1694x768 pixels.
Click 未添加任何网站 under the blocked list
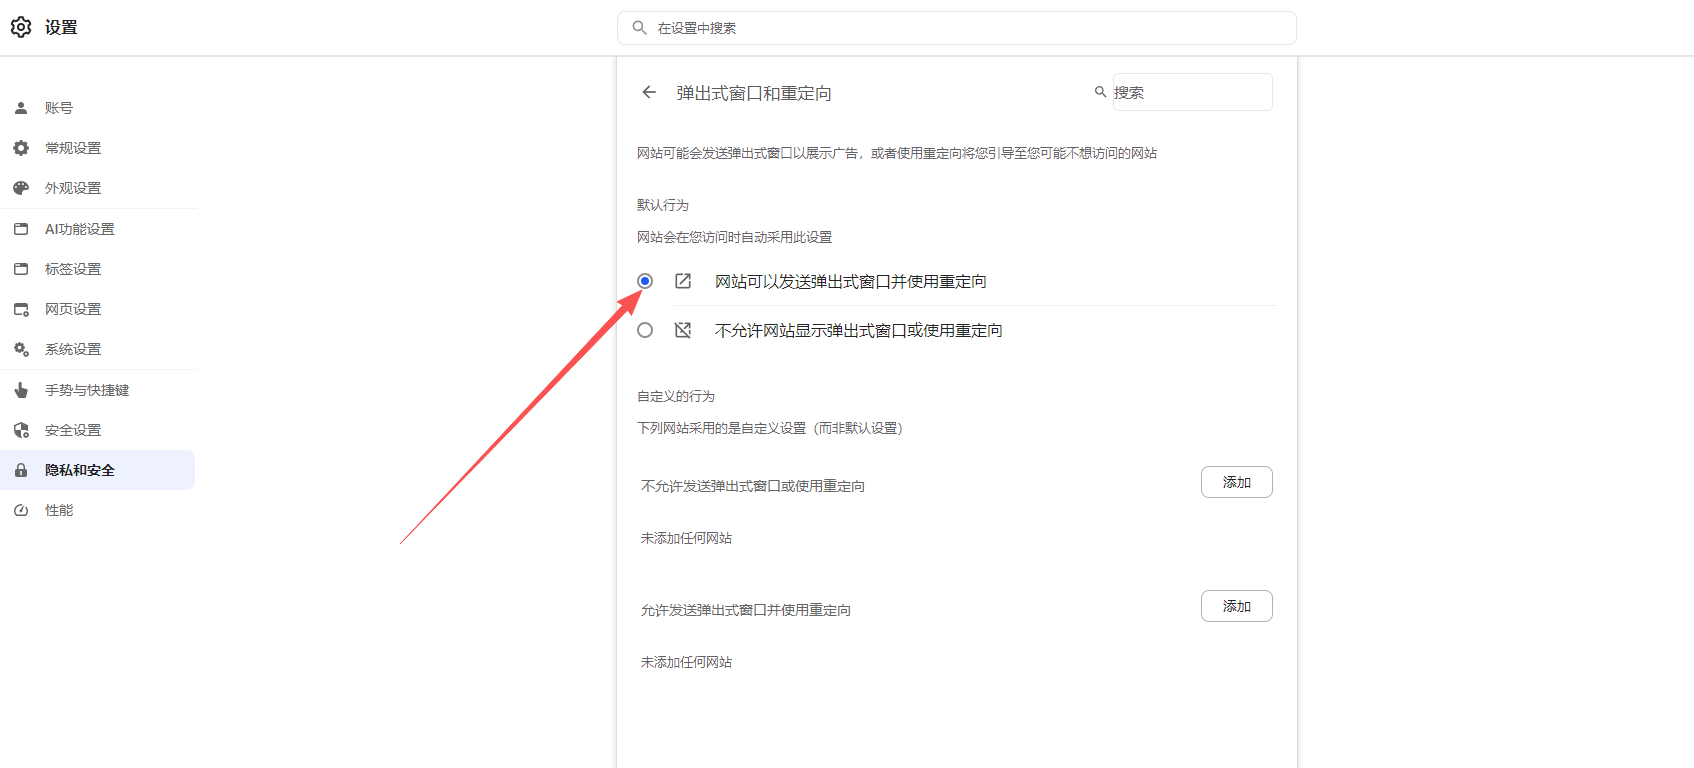687,538
